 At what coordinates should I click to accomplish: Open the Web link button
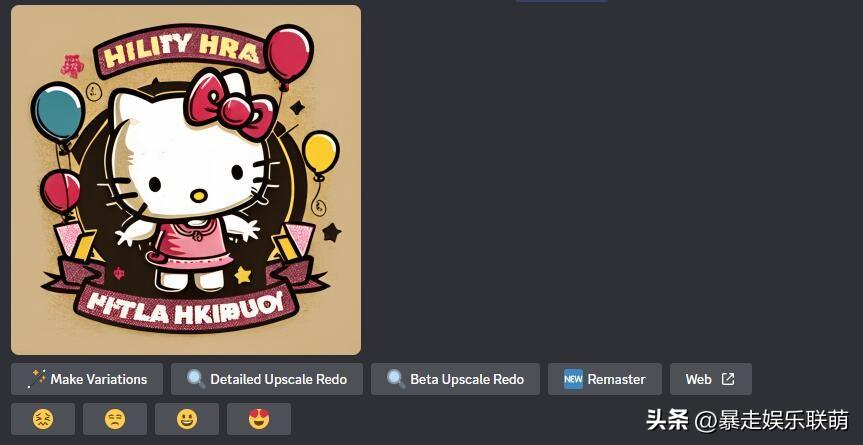point(711,379)
